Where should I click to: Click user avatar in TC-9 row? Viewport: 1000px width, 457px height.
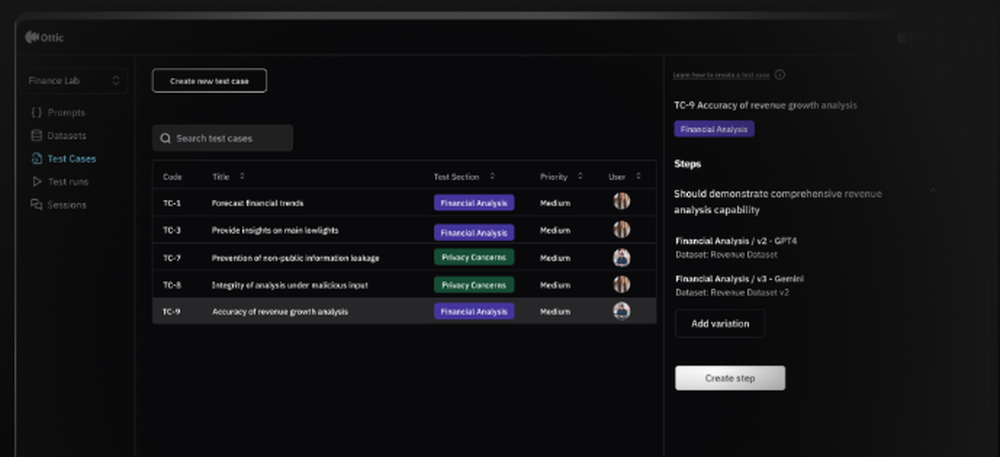pyautogui.click(x=622, y=311)
